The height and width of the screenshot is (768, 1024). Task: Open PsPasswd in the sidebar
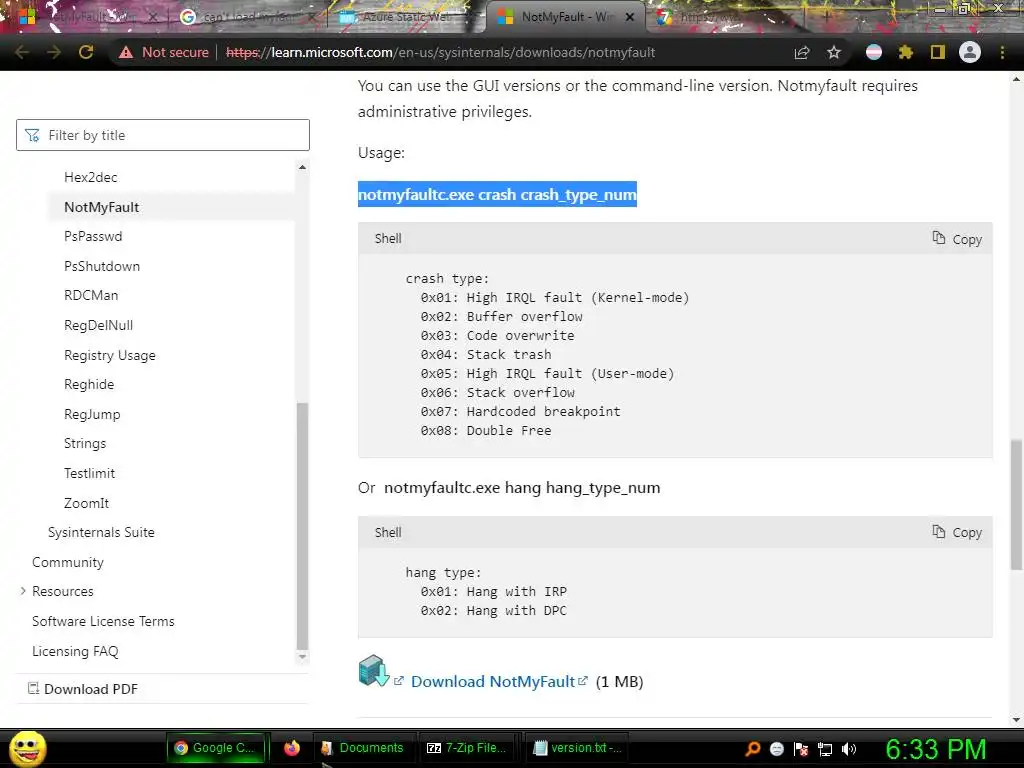[x=93, y=236]
